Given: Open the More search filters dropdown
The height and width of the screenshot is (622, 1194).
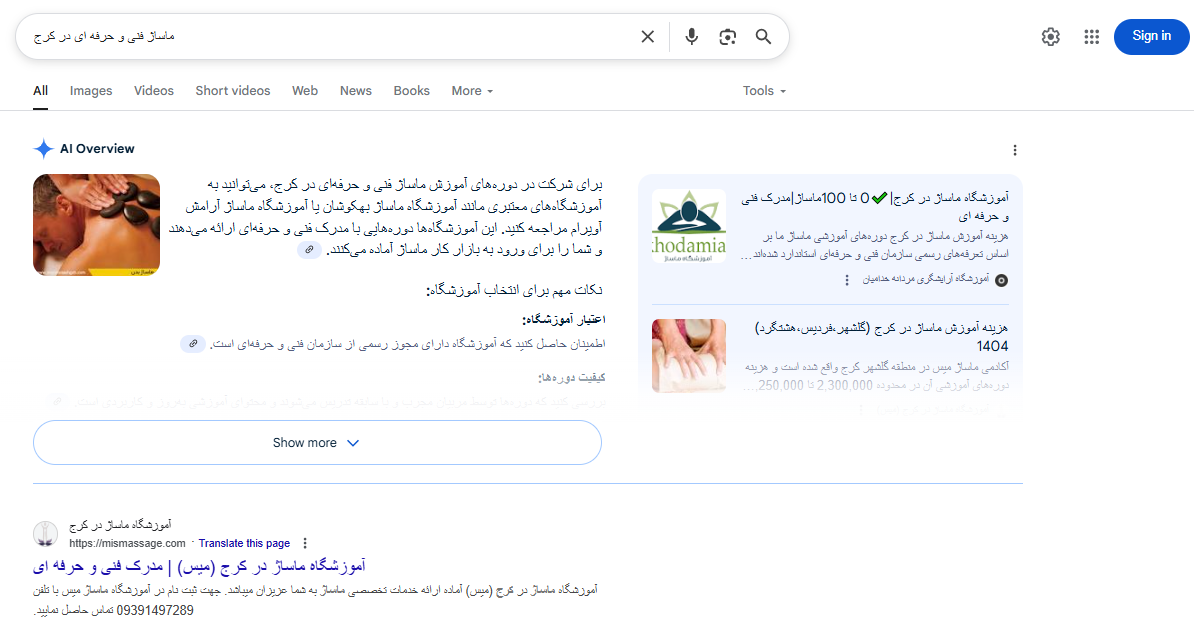Looking at the screenshot, I should [472, 91].
